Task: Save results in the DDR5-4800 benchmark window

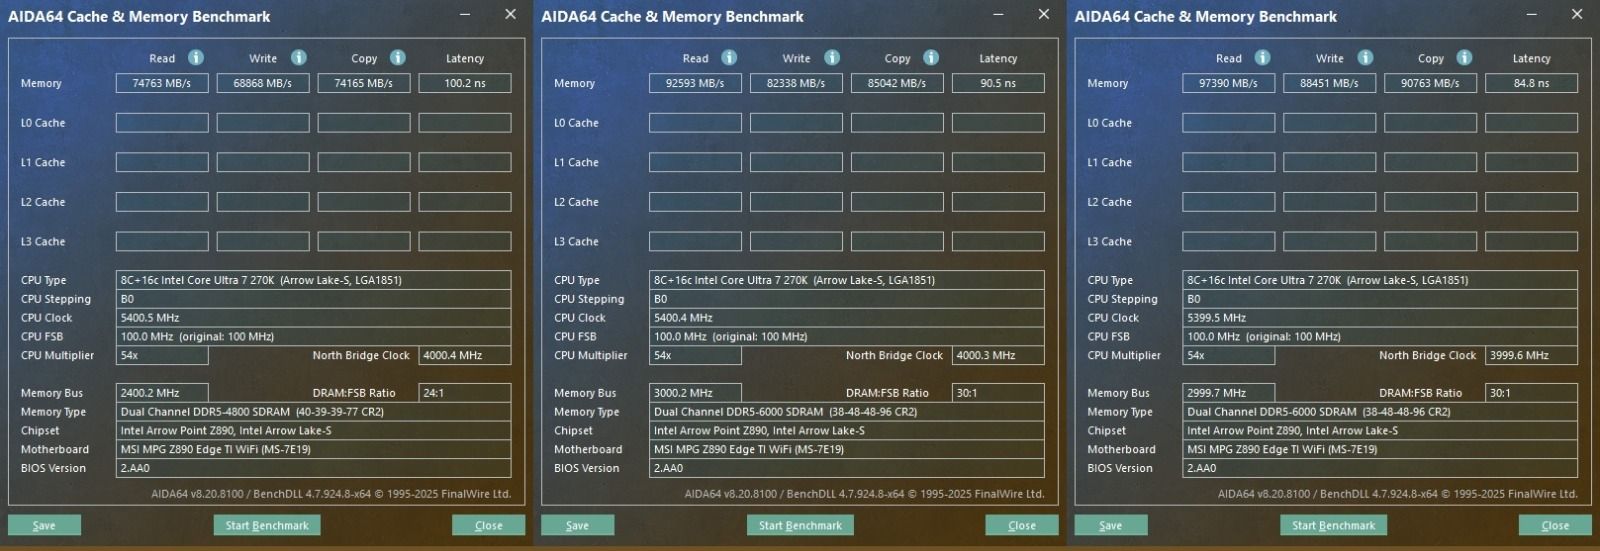Action: click(44, 525)
